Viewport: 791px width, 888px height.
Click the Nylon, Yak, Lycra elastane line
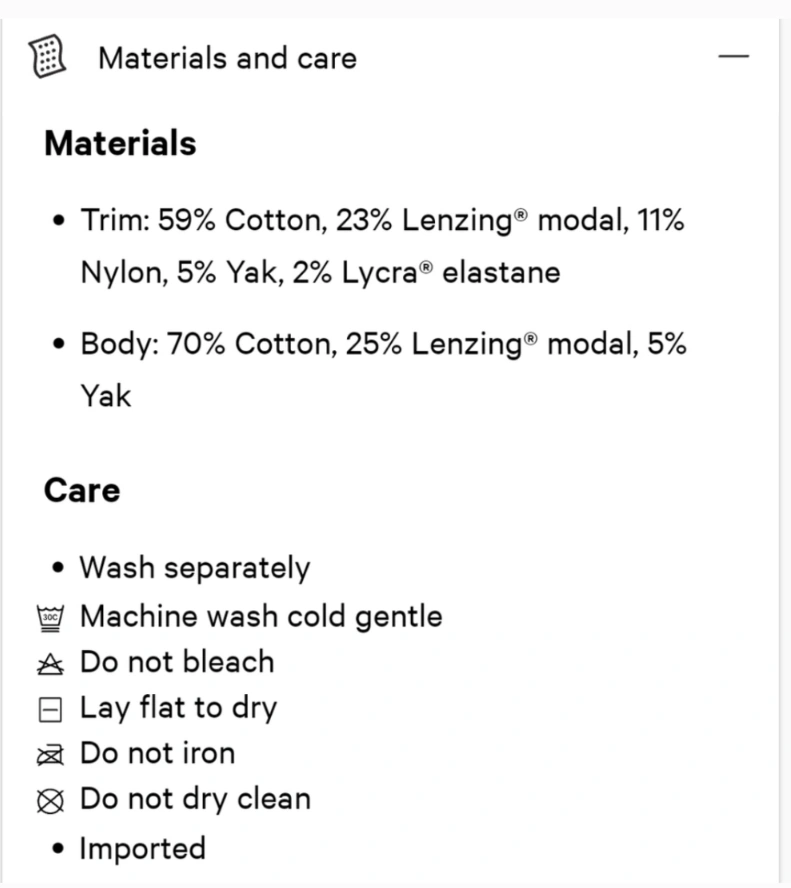(x=320, y=273)
